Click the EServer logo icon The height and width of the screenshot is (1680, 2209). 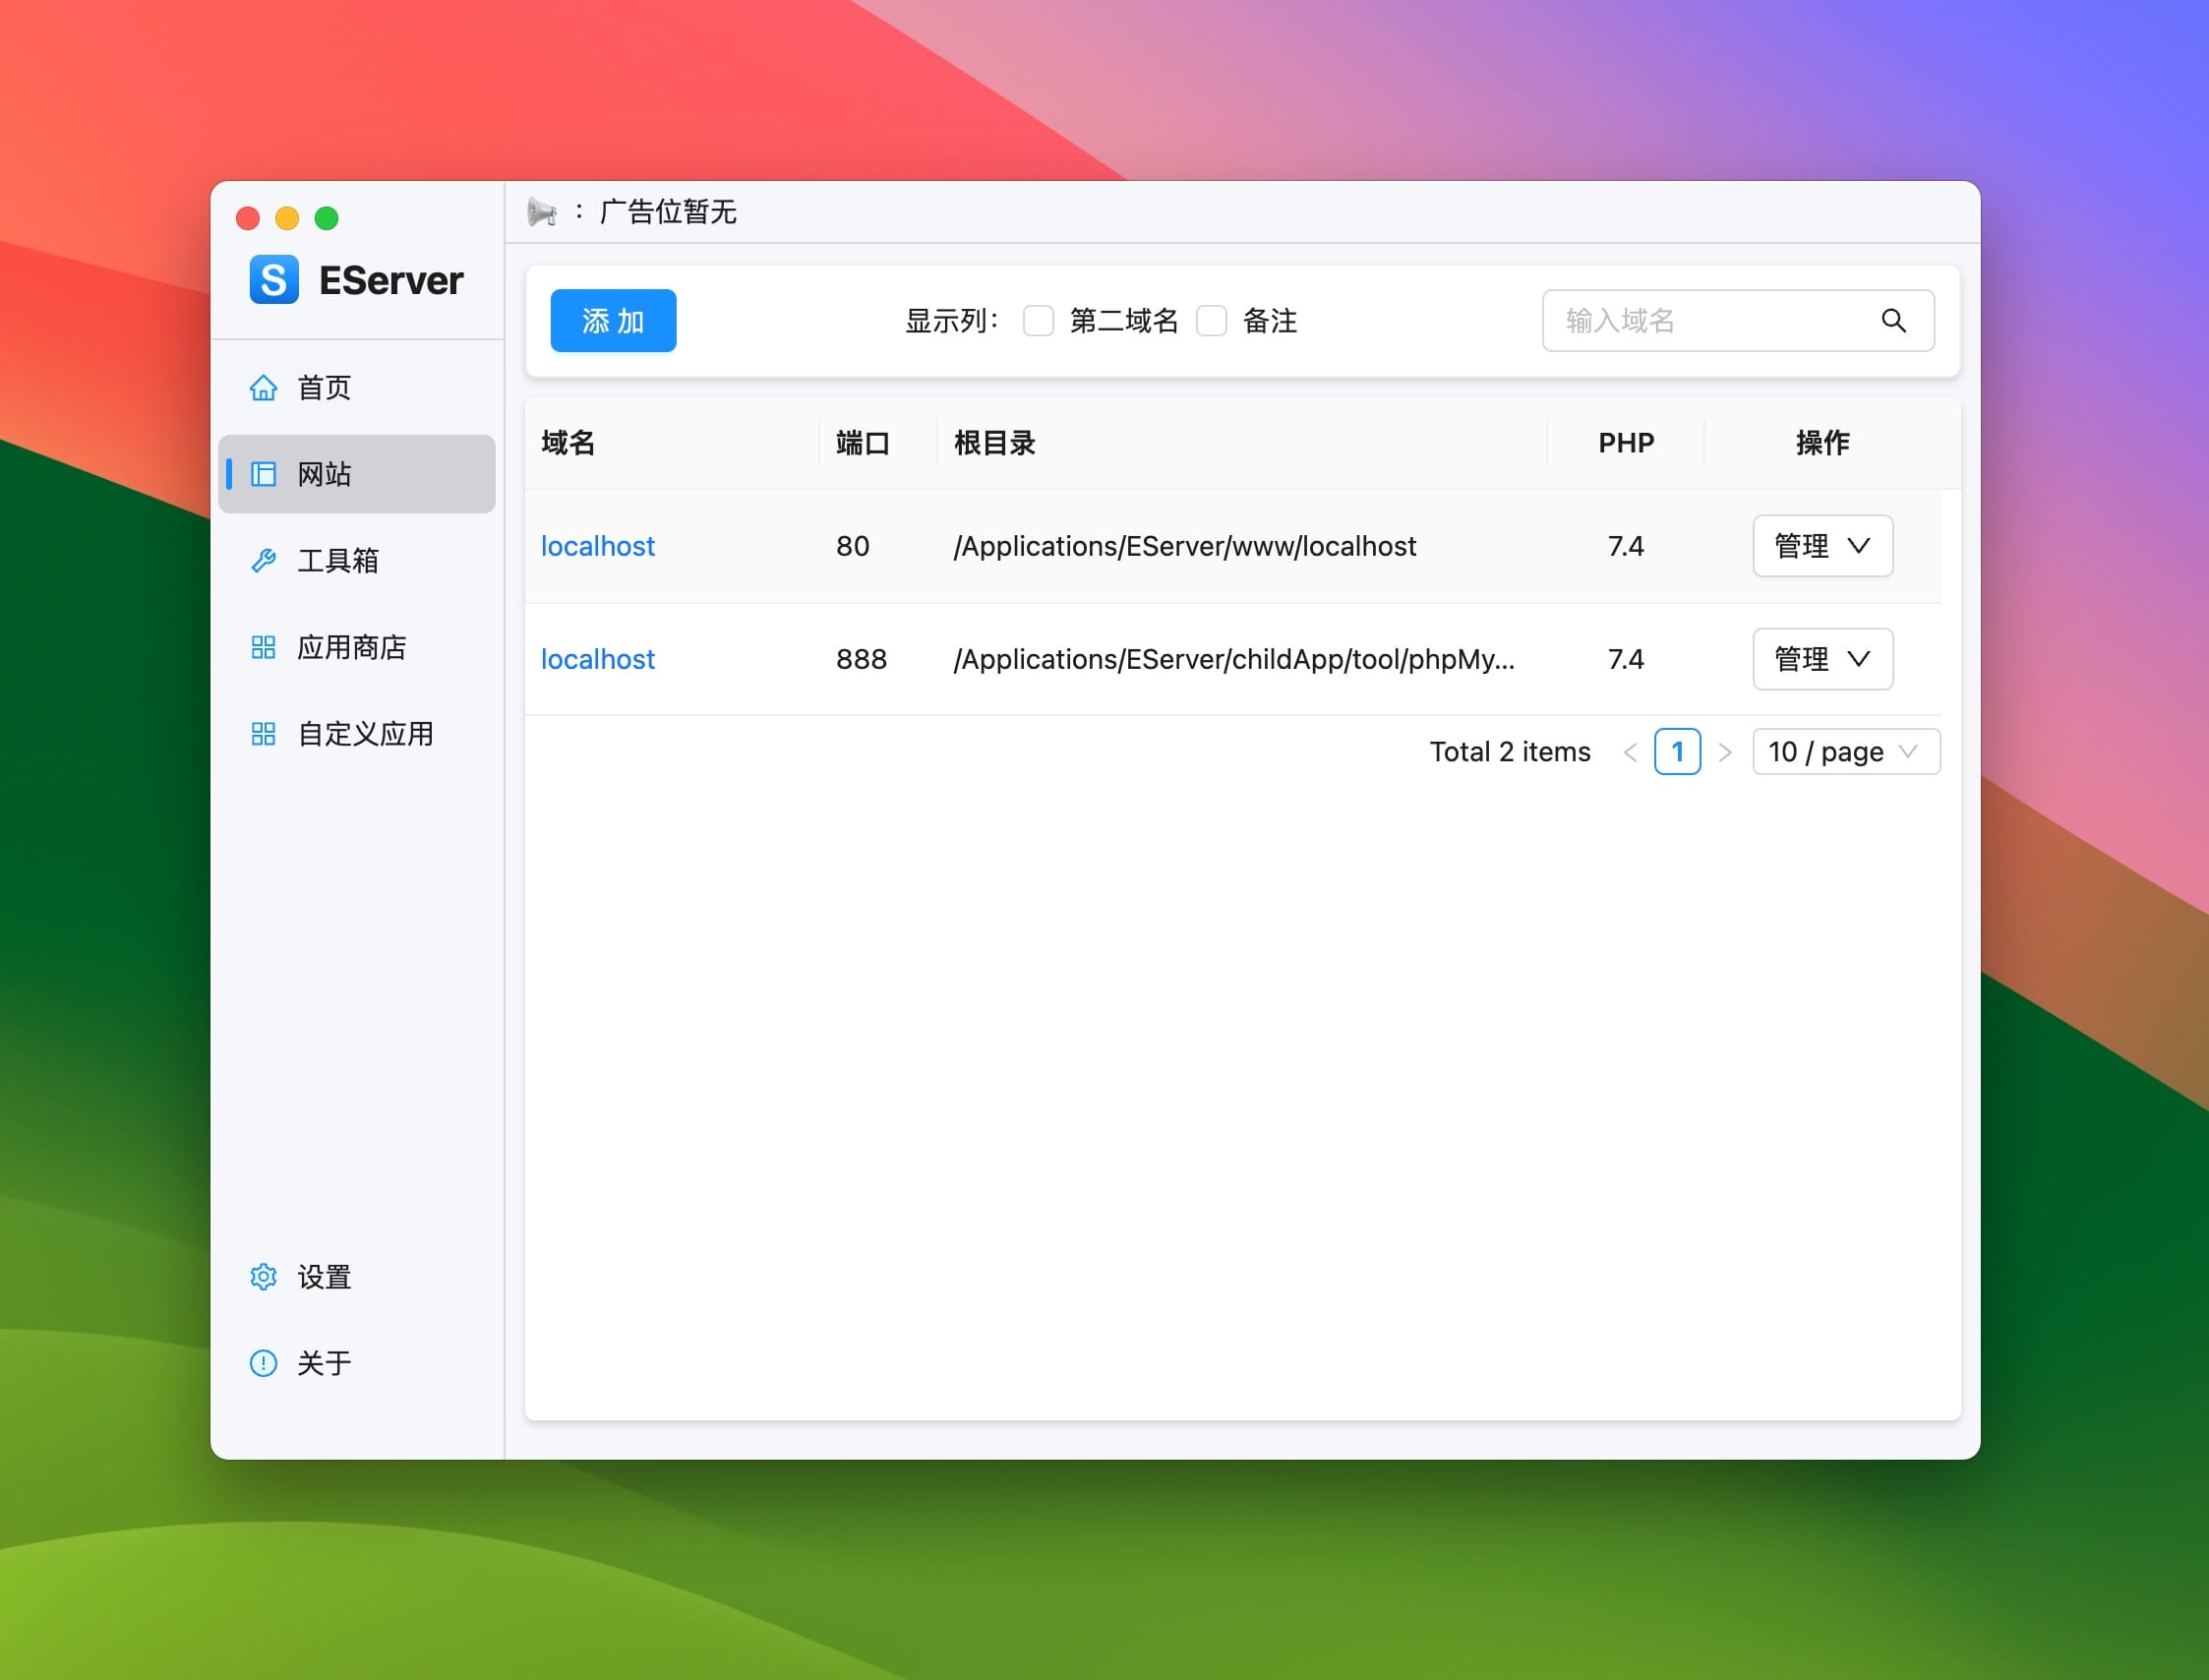(274, 279)
